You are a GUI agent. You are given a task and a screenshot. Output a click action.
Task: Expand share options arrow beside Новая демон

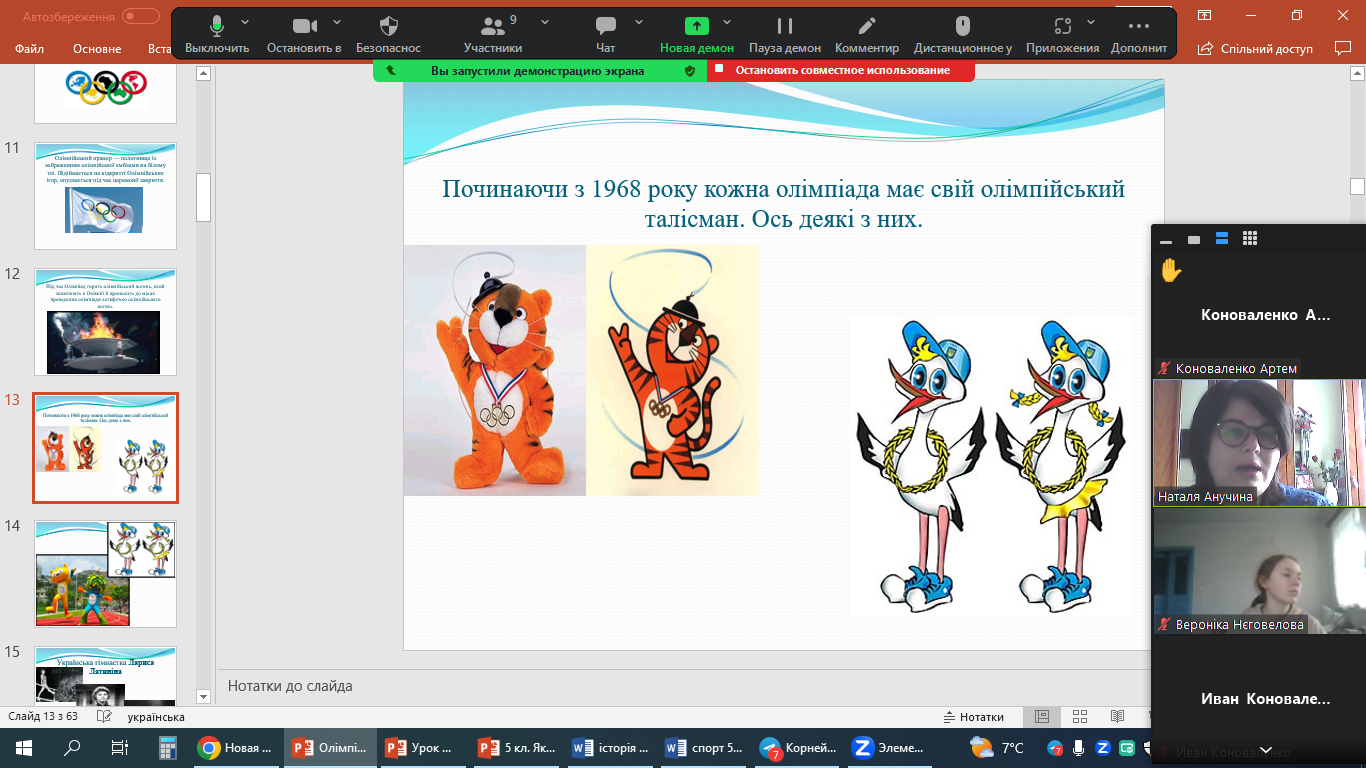(x=727, y=22)
